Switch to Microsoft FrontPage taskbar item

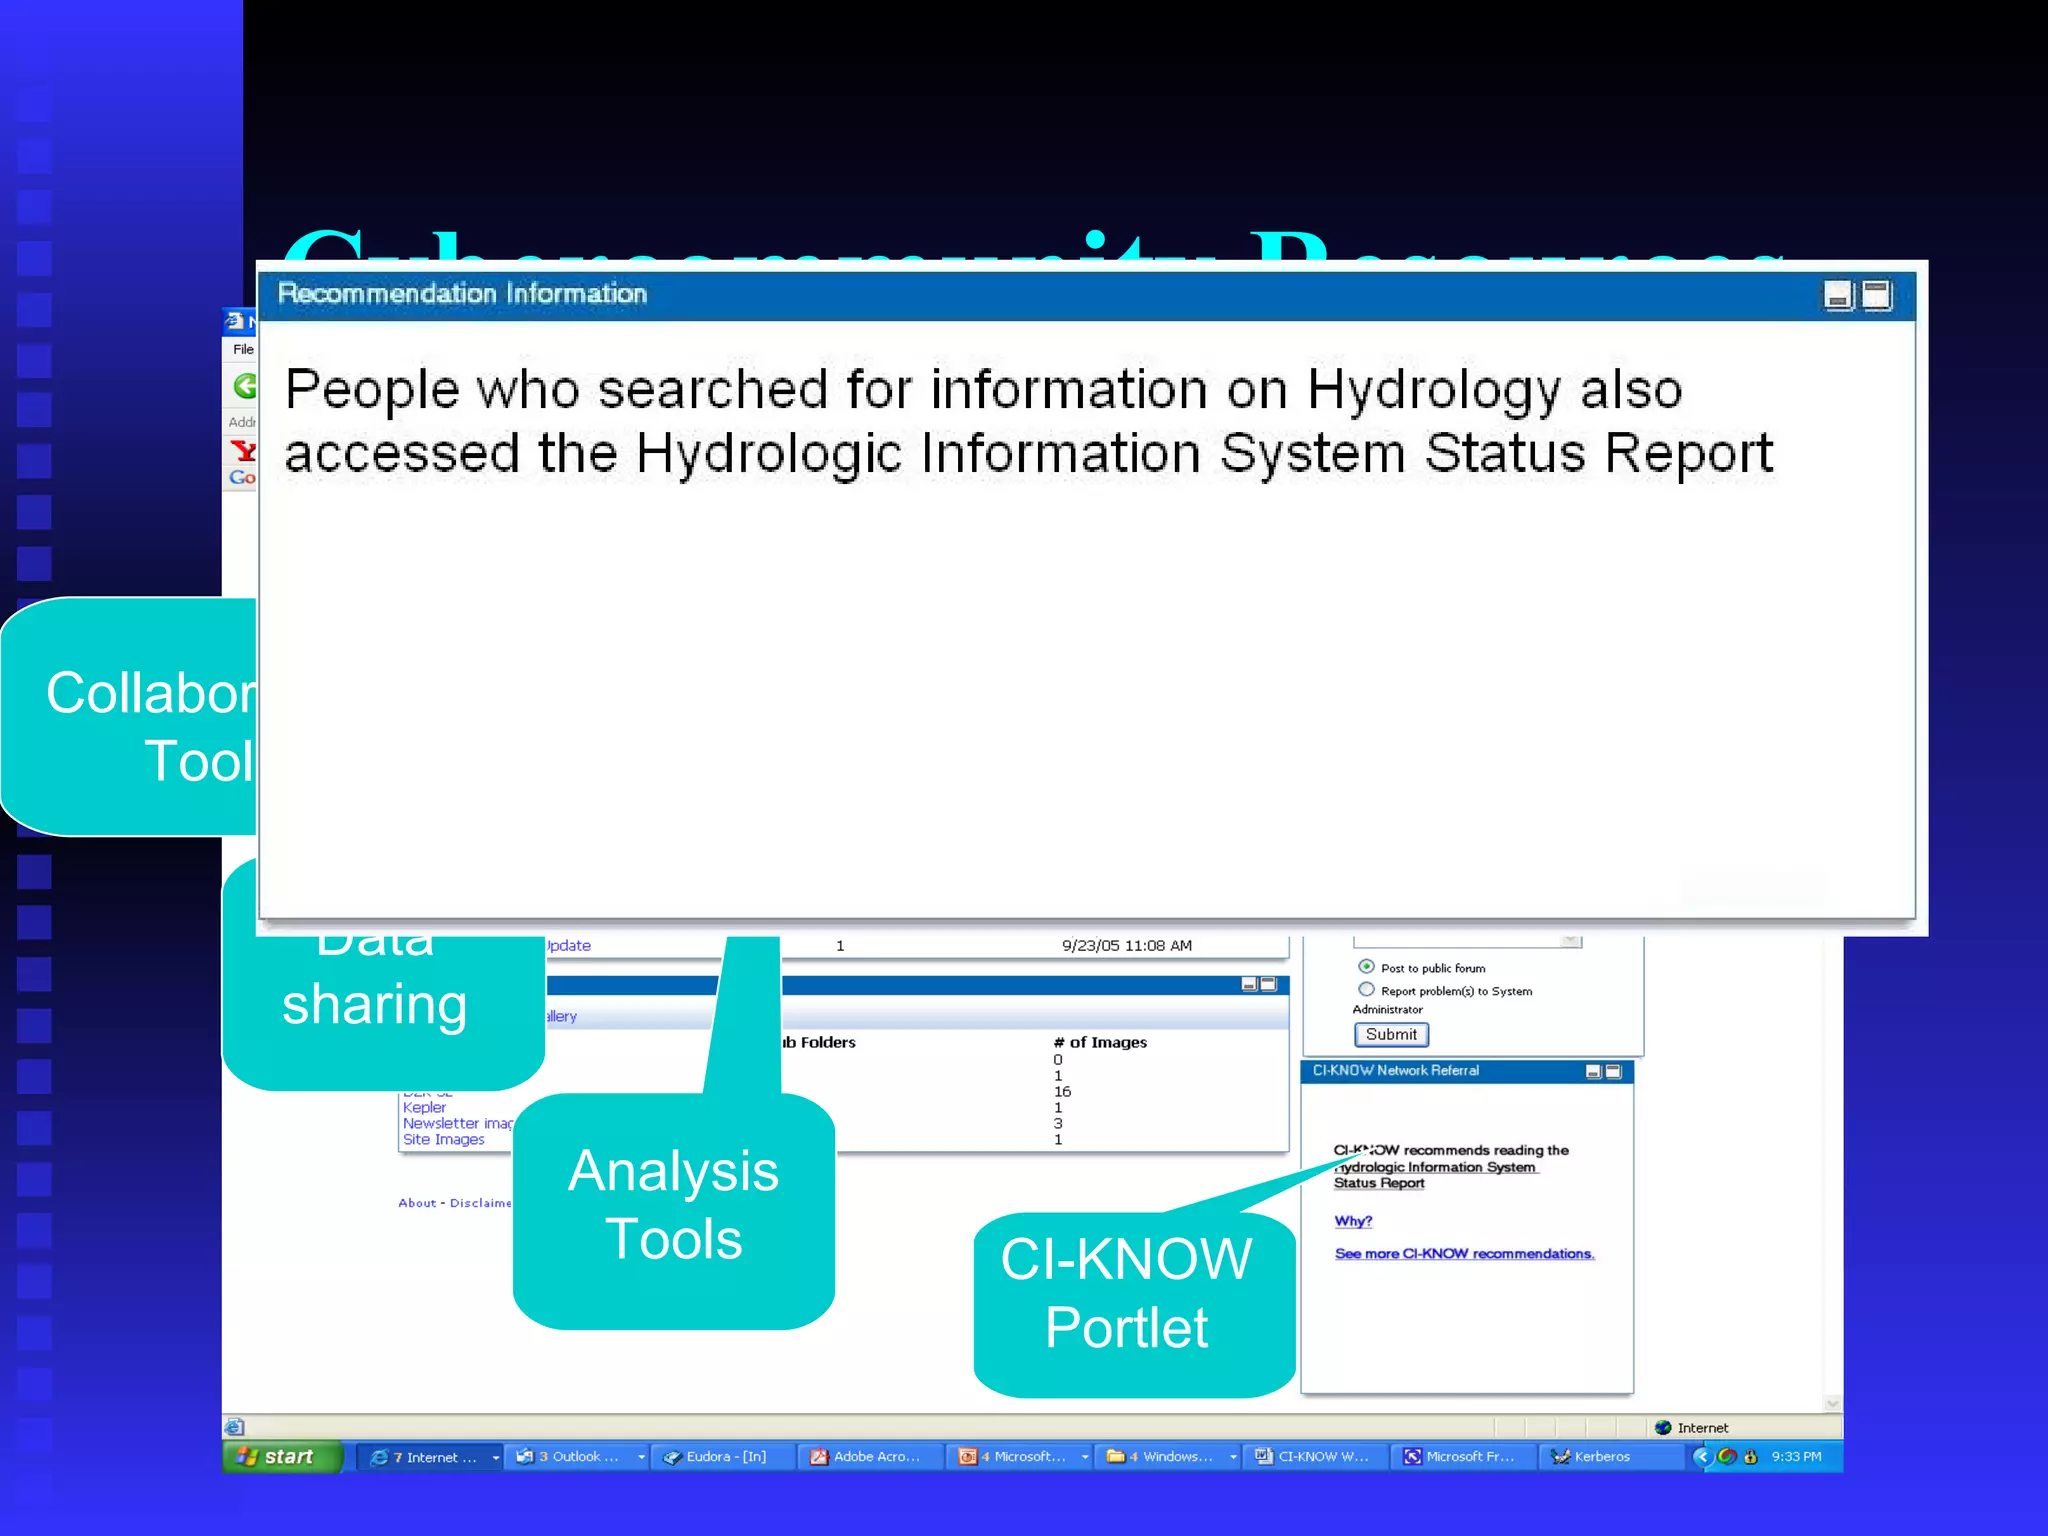(1463, 1457)
